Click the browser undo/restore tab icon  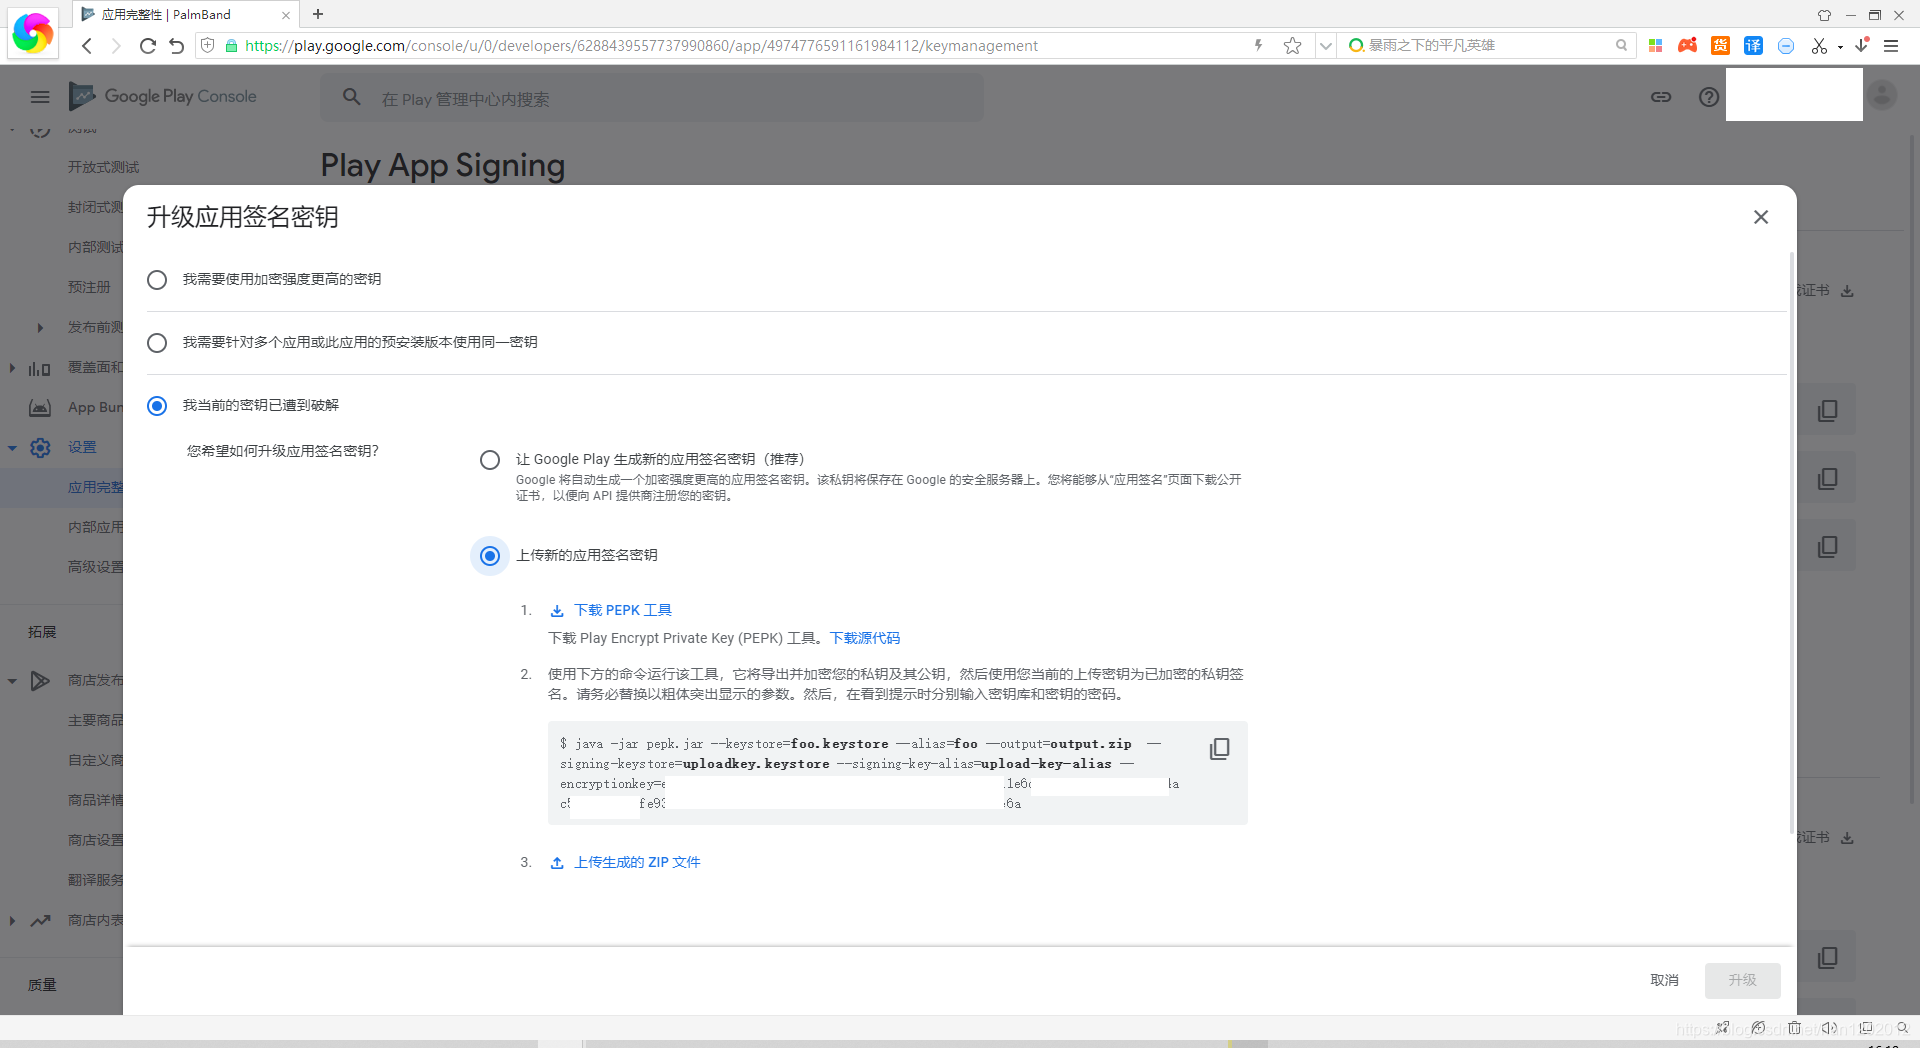point(177,46)
